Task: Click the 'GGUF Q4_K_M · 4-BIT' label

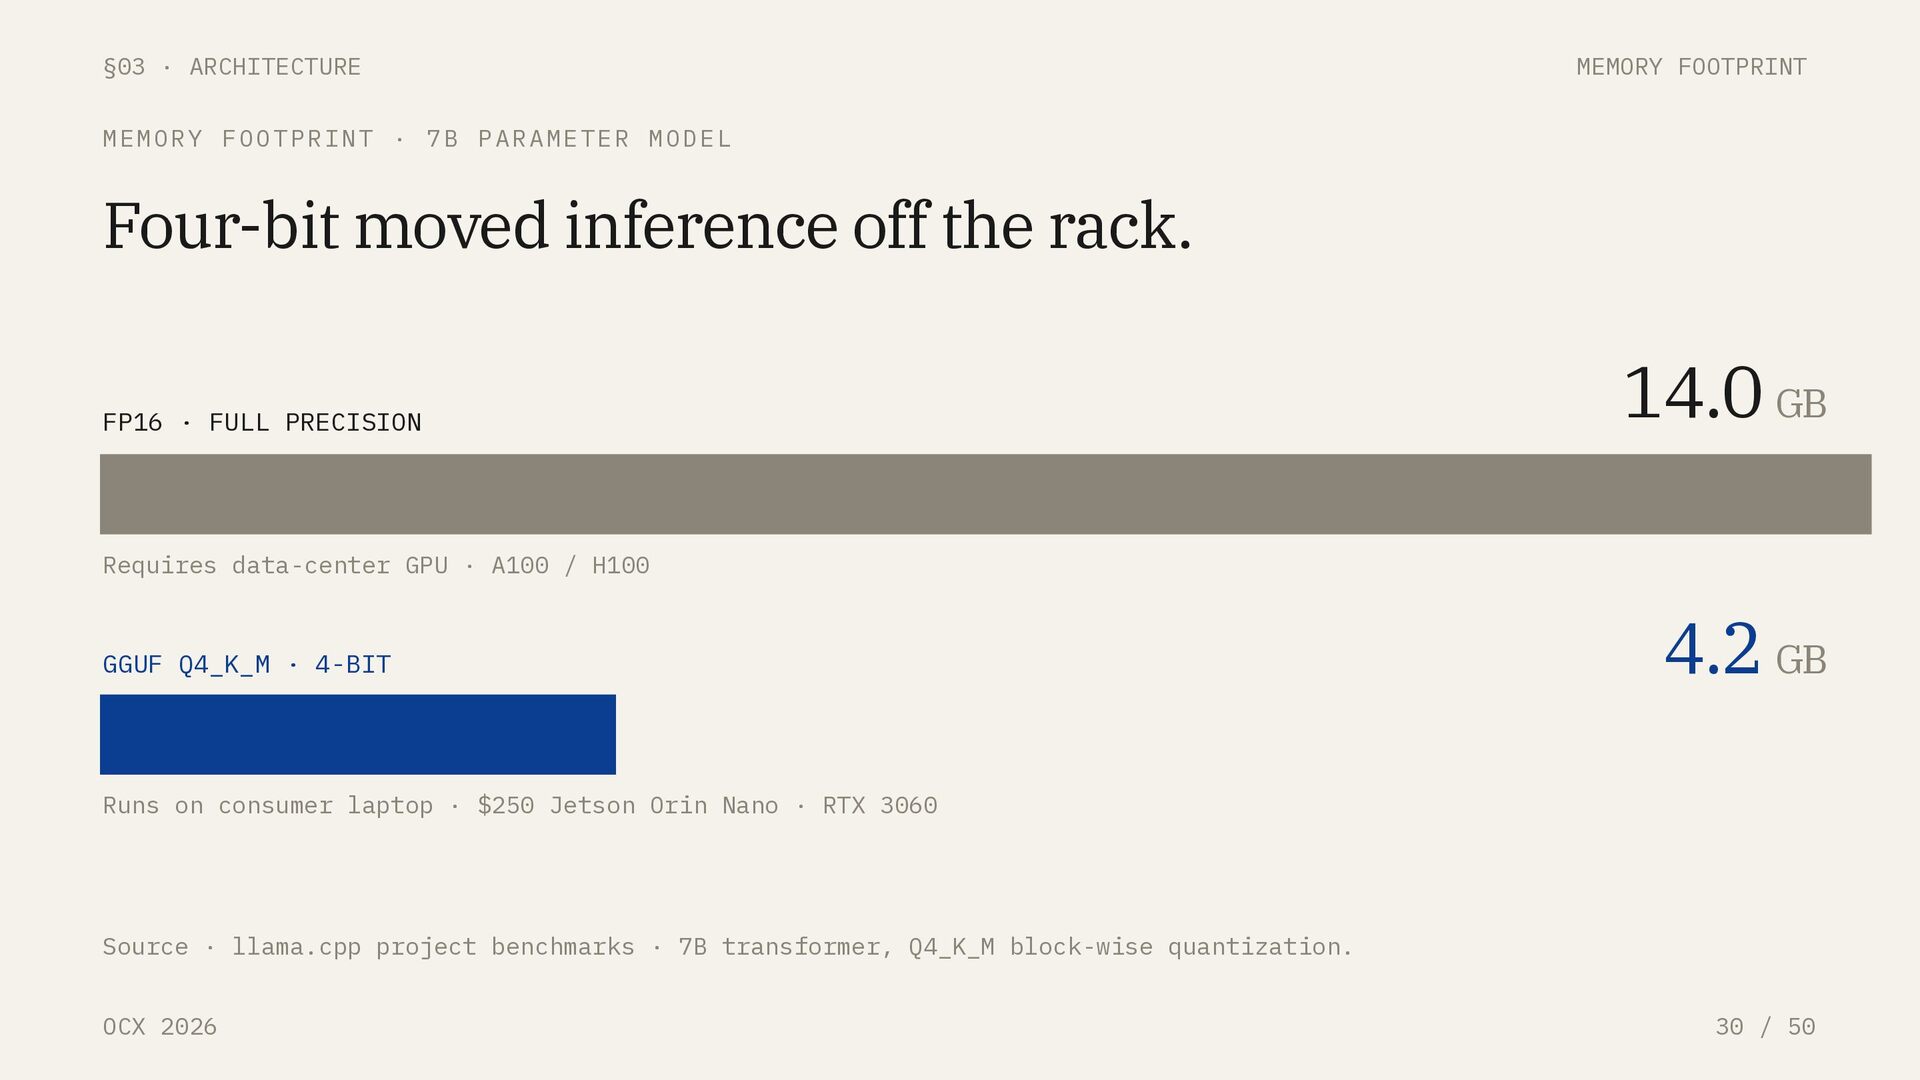Action: coord(247,665)
